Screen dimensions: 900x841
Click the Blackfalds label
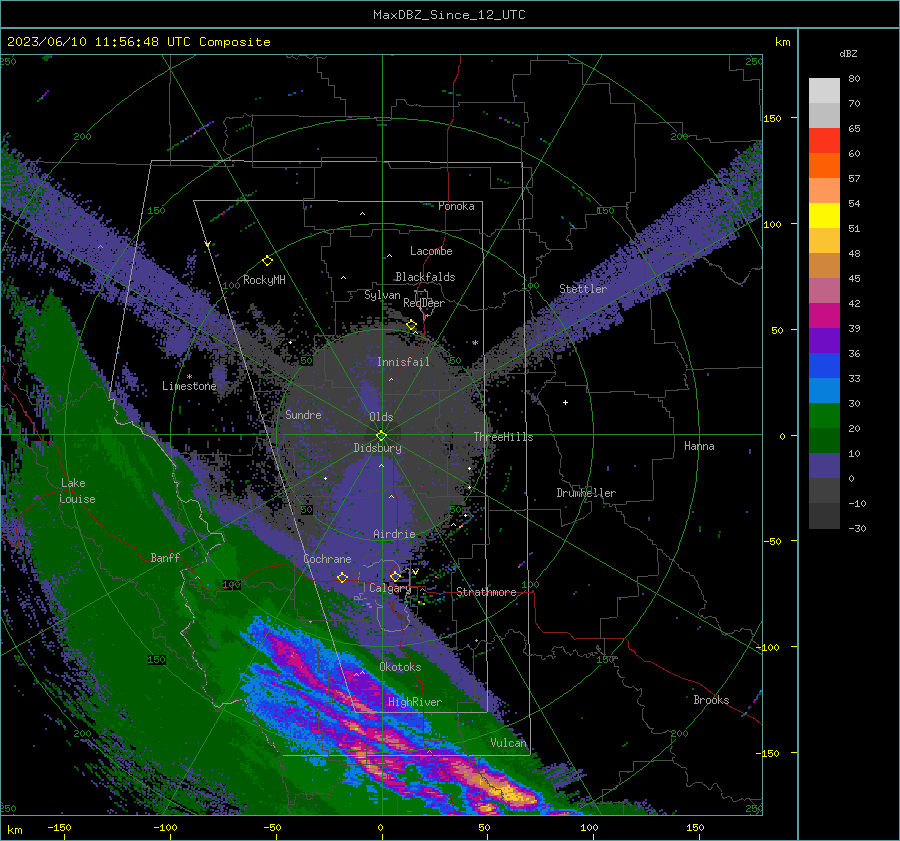(x=425, y=277)
